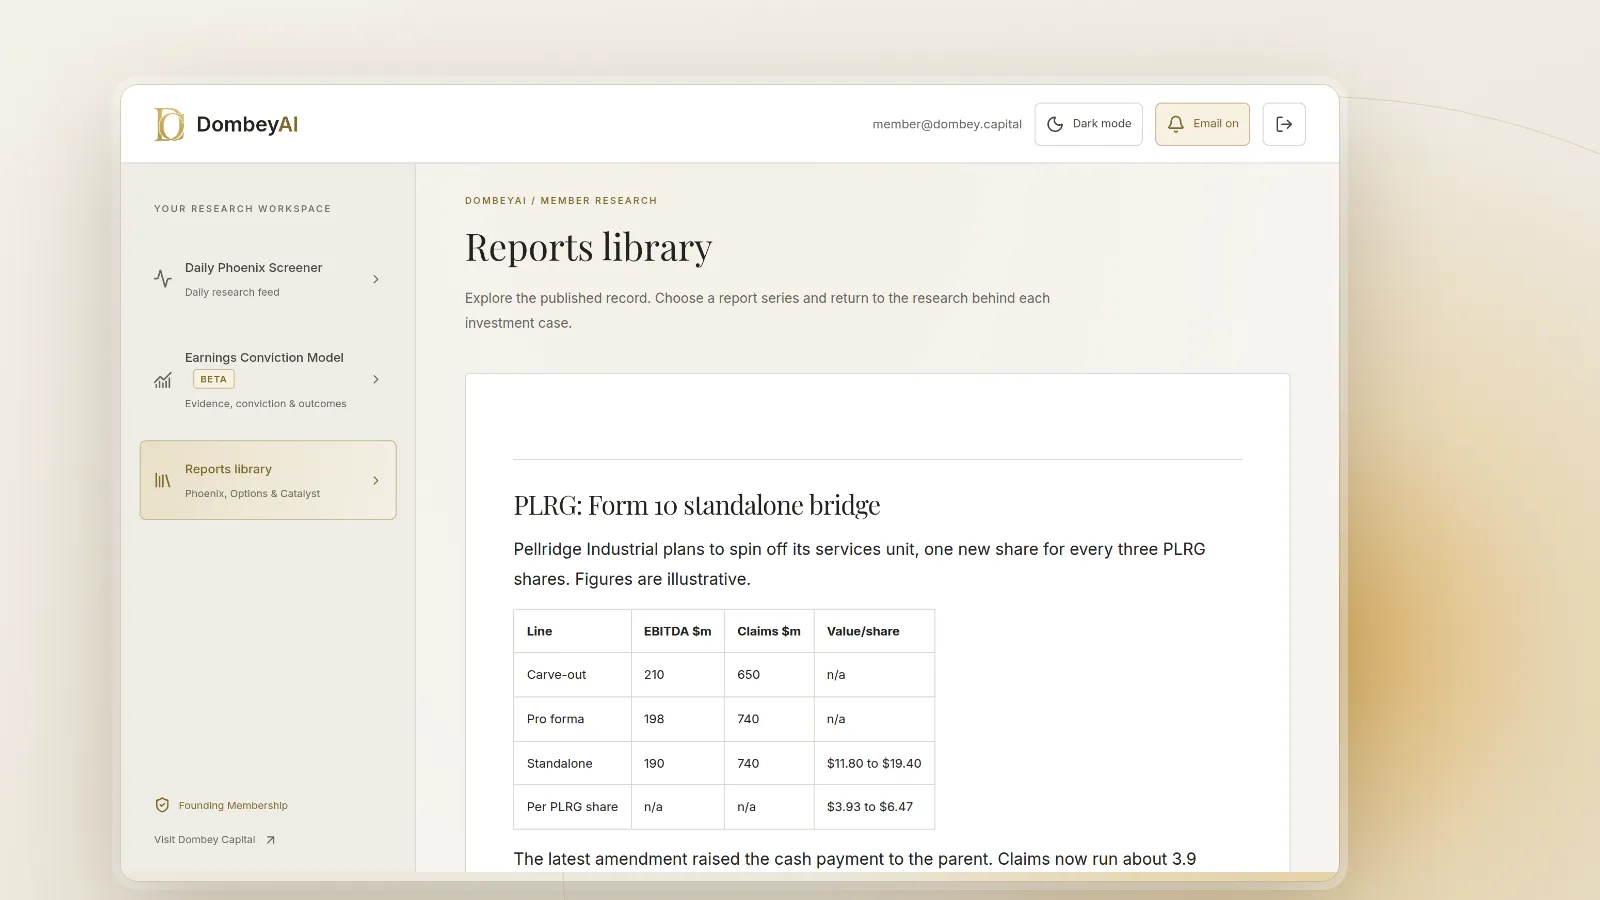Click PLRG: Form 10 standalone bridge heading
The height and width of the screenshot is (900, 1600).
(x=697, y=505)
